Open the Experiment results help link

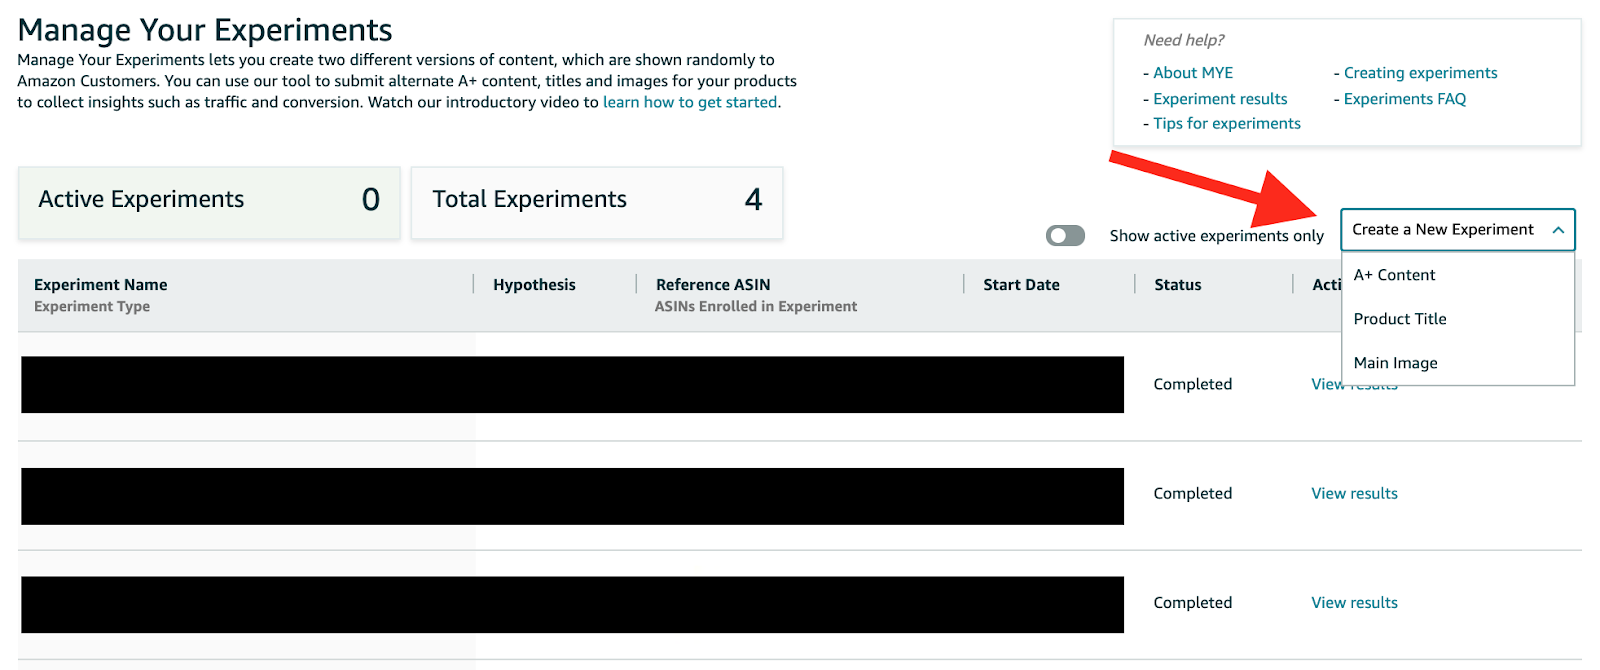(x=1219, y=99)
